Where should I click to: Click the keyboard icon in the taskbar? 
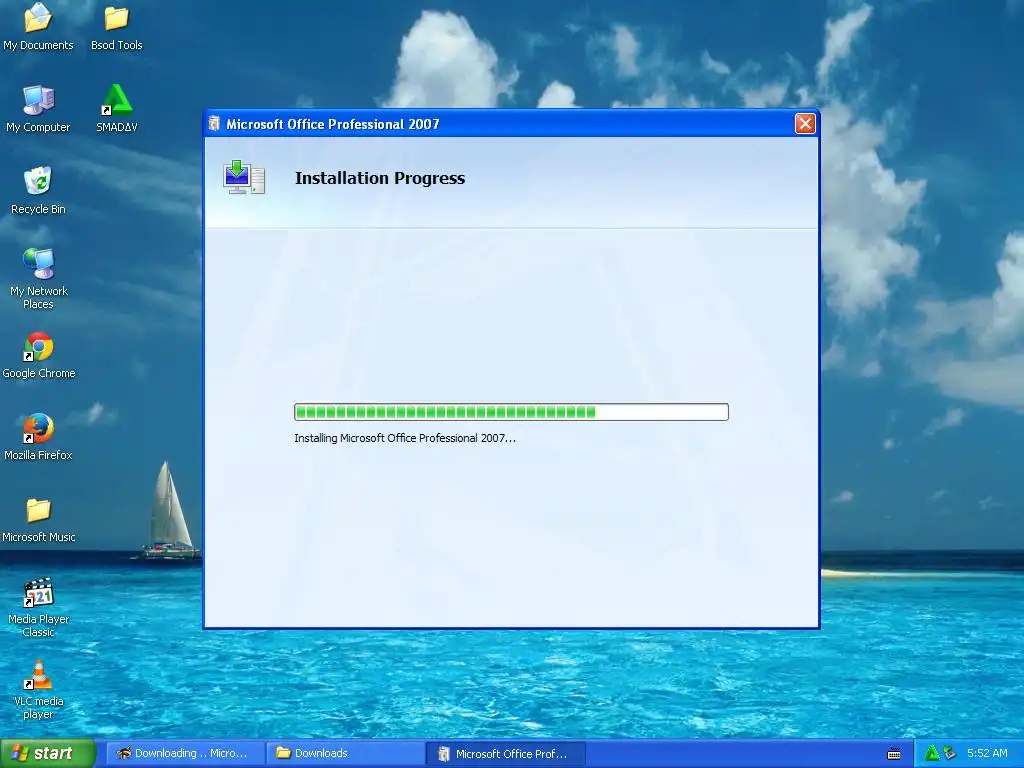tap(894, 754)
